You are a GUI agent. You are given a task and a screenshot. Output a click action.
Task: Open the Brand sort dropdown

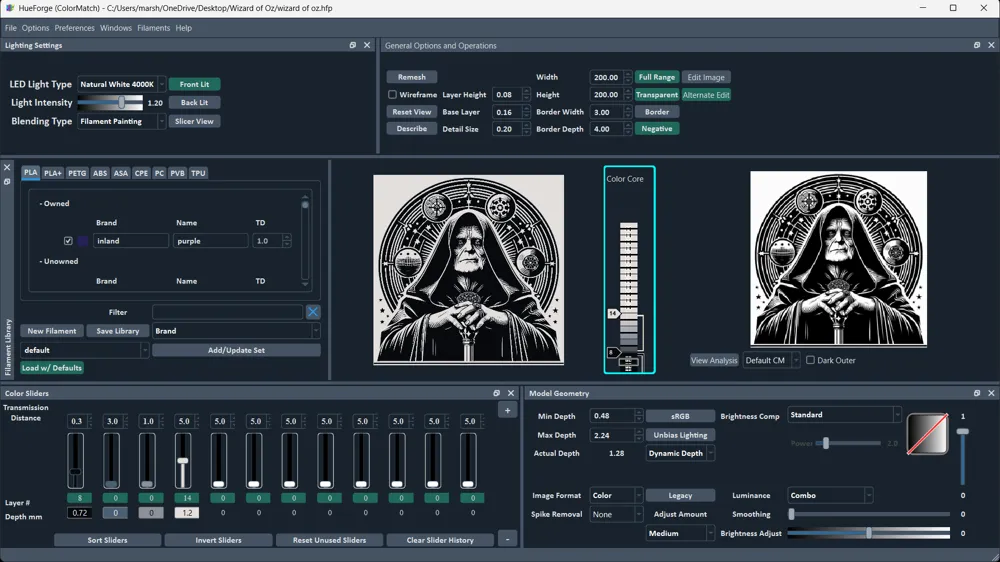click(x=236, y=331)
